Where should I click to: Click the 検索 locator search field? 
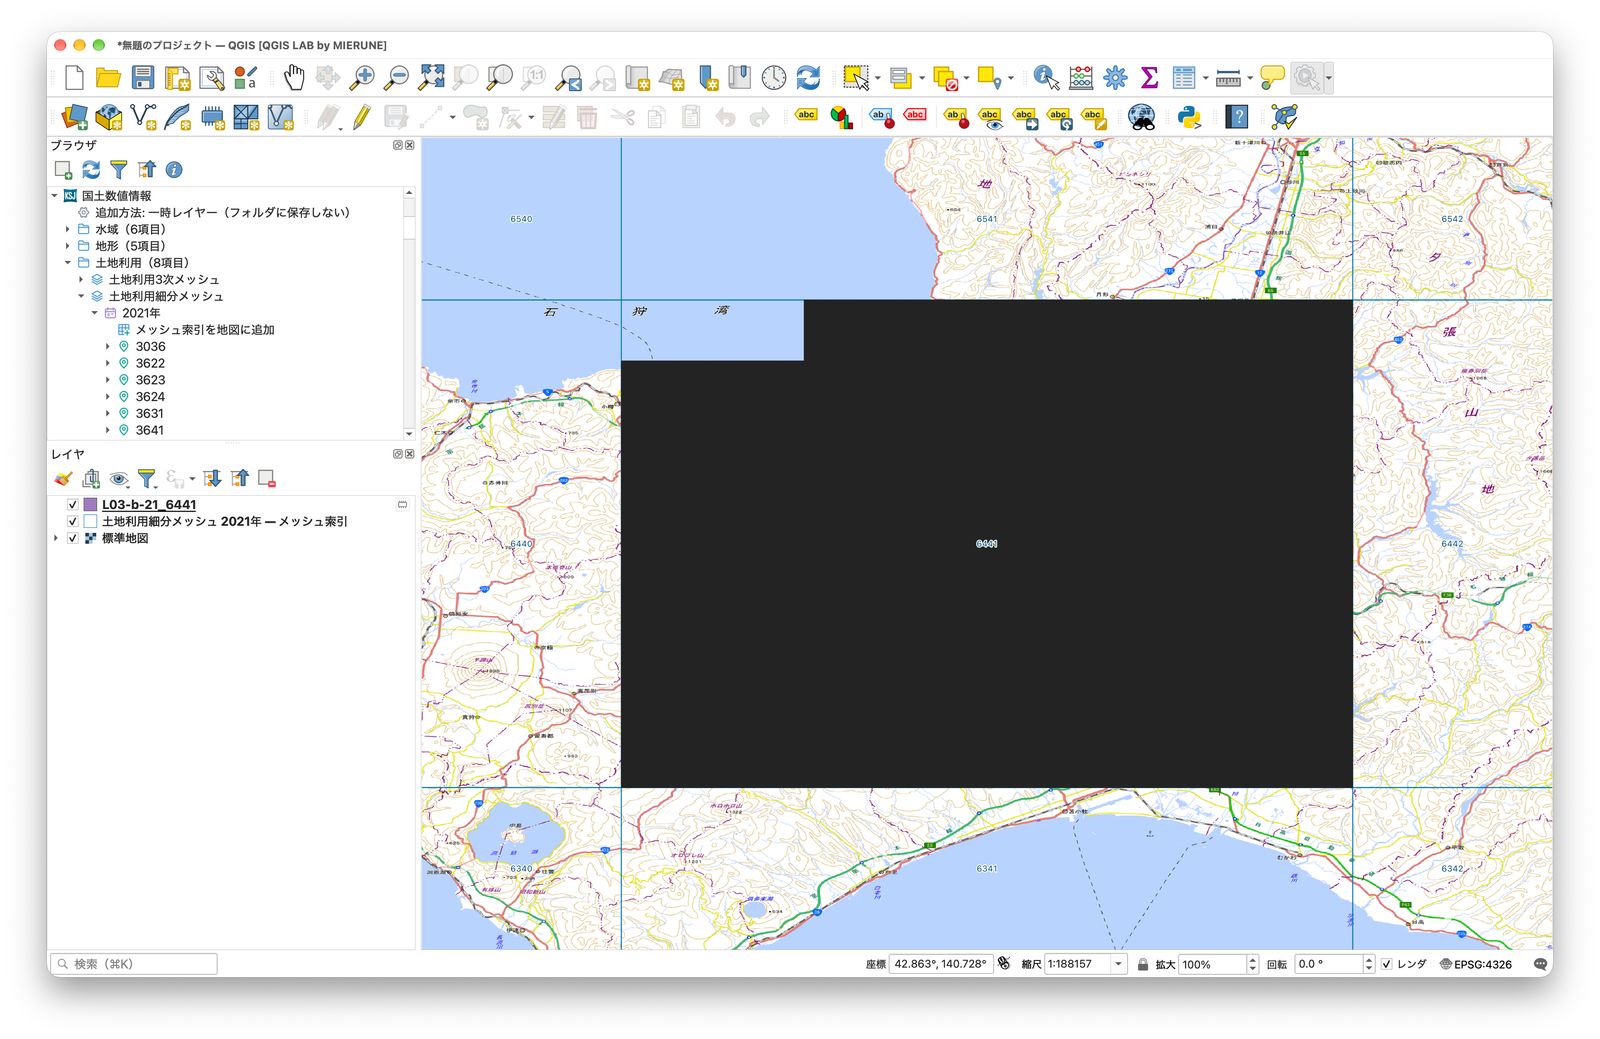click(x=134, y=964)
